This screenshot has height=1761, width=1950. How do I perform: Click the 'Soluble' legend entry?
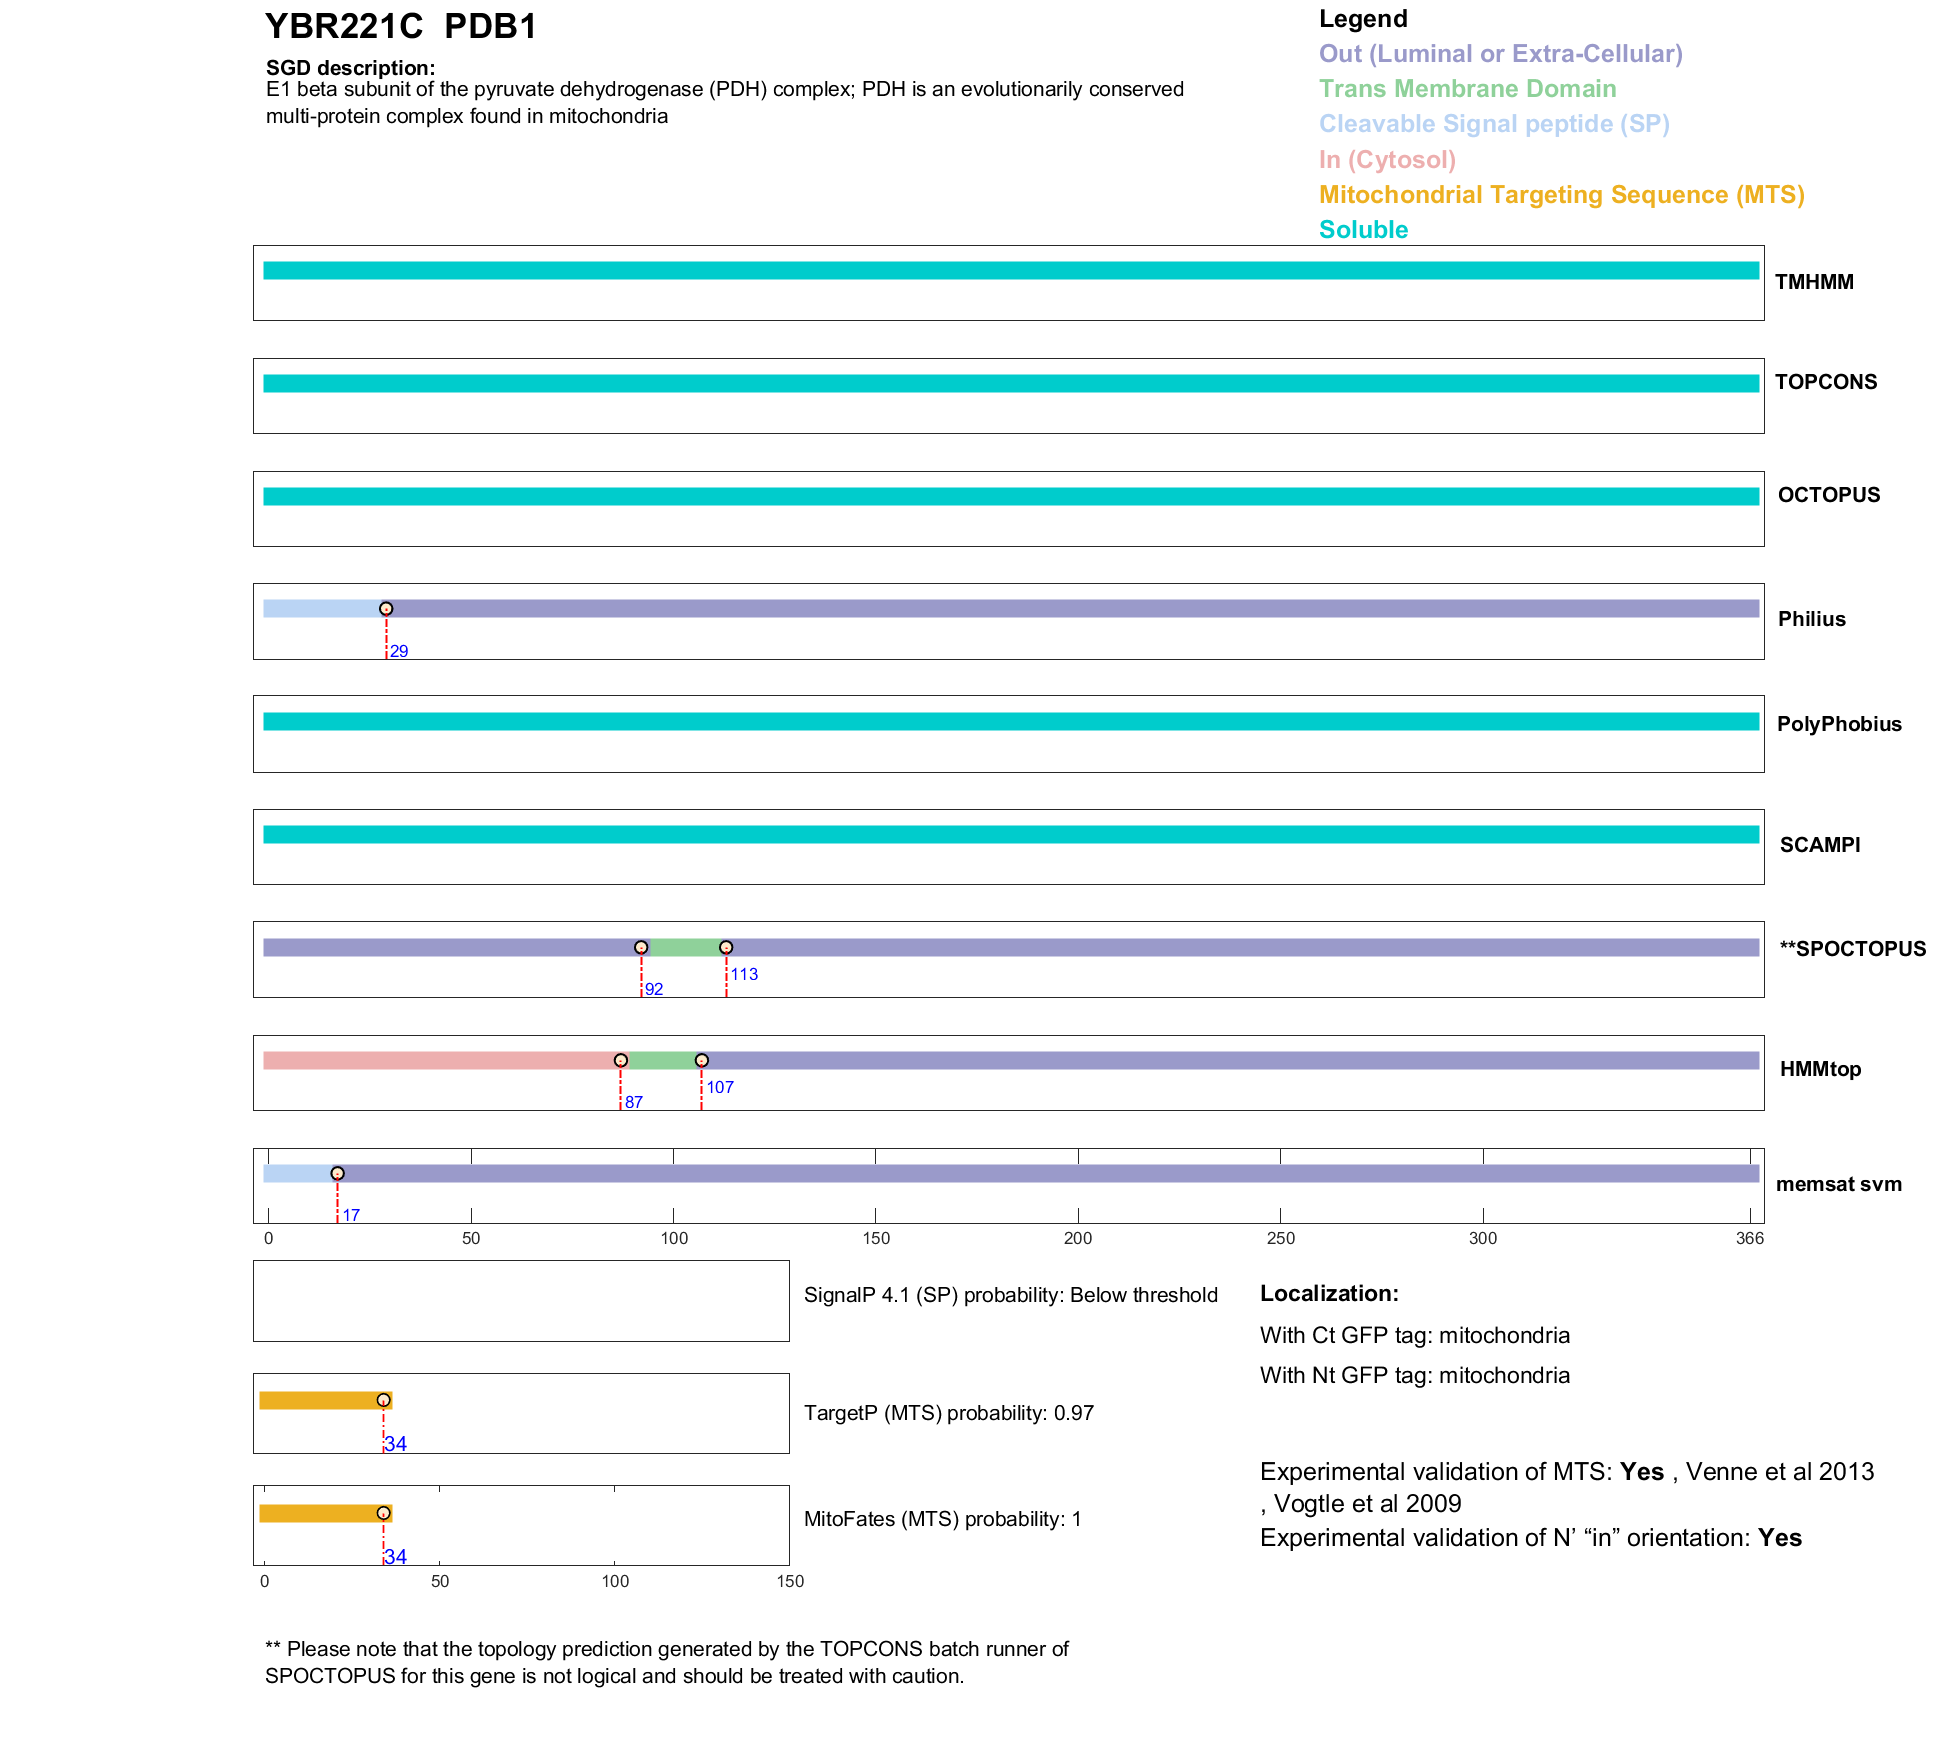(x=1363, y=230)
